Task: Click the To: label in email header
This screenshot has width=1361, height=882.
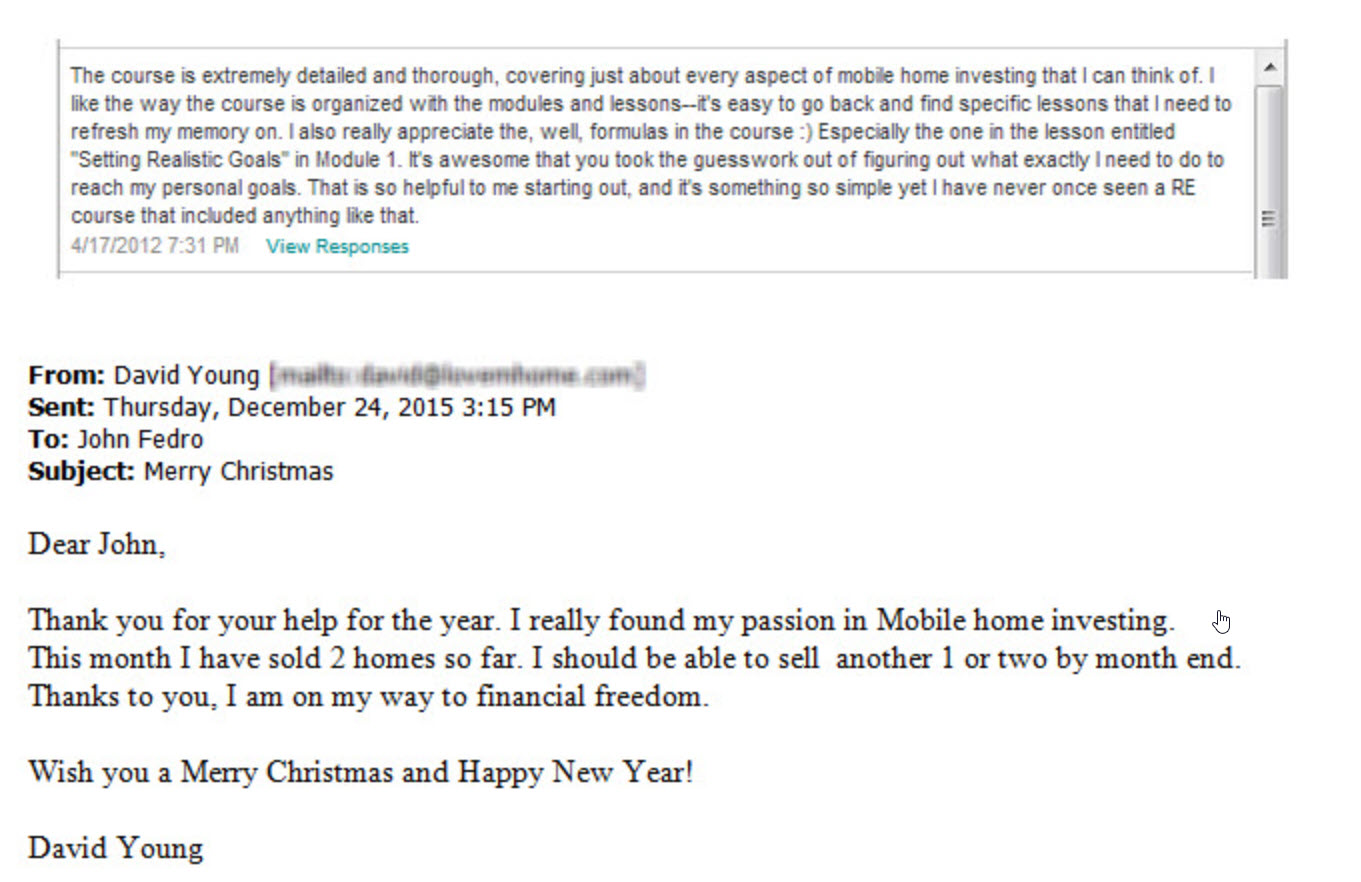Action: pyautogui.click(x=48, y=440)
